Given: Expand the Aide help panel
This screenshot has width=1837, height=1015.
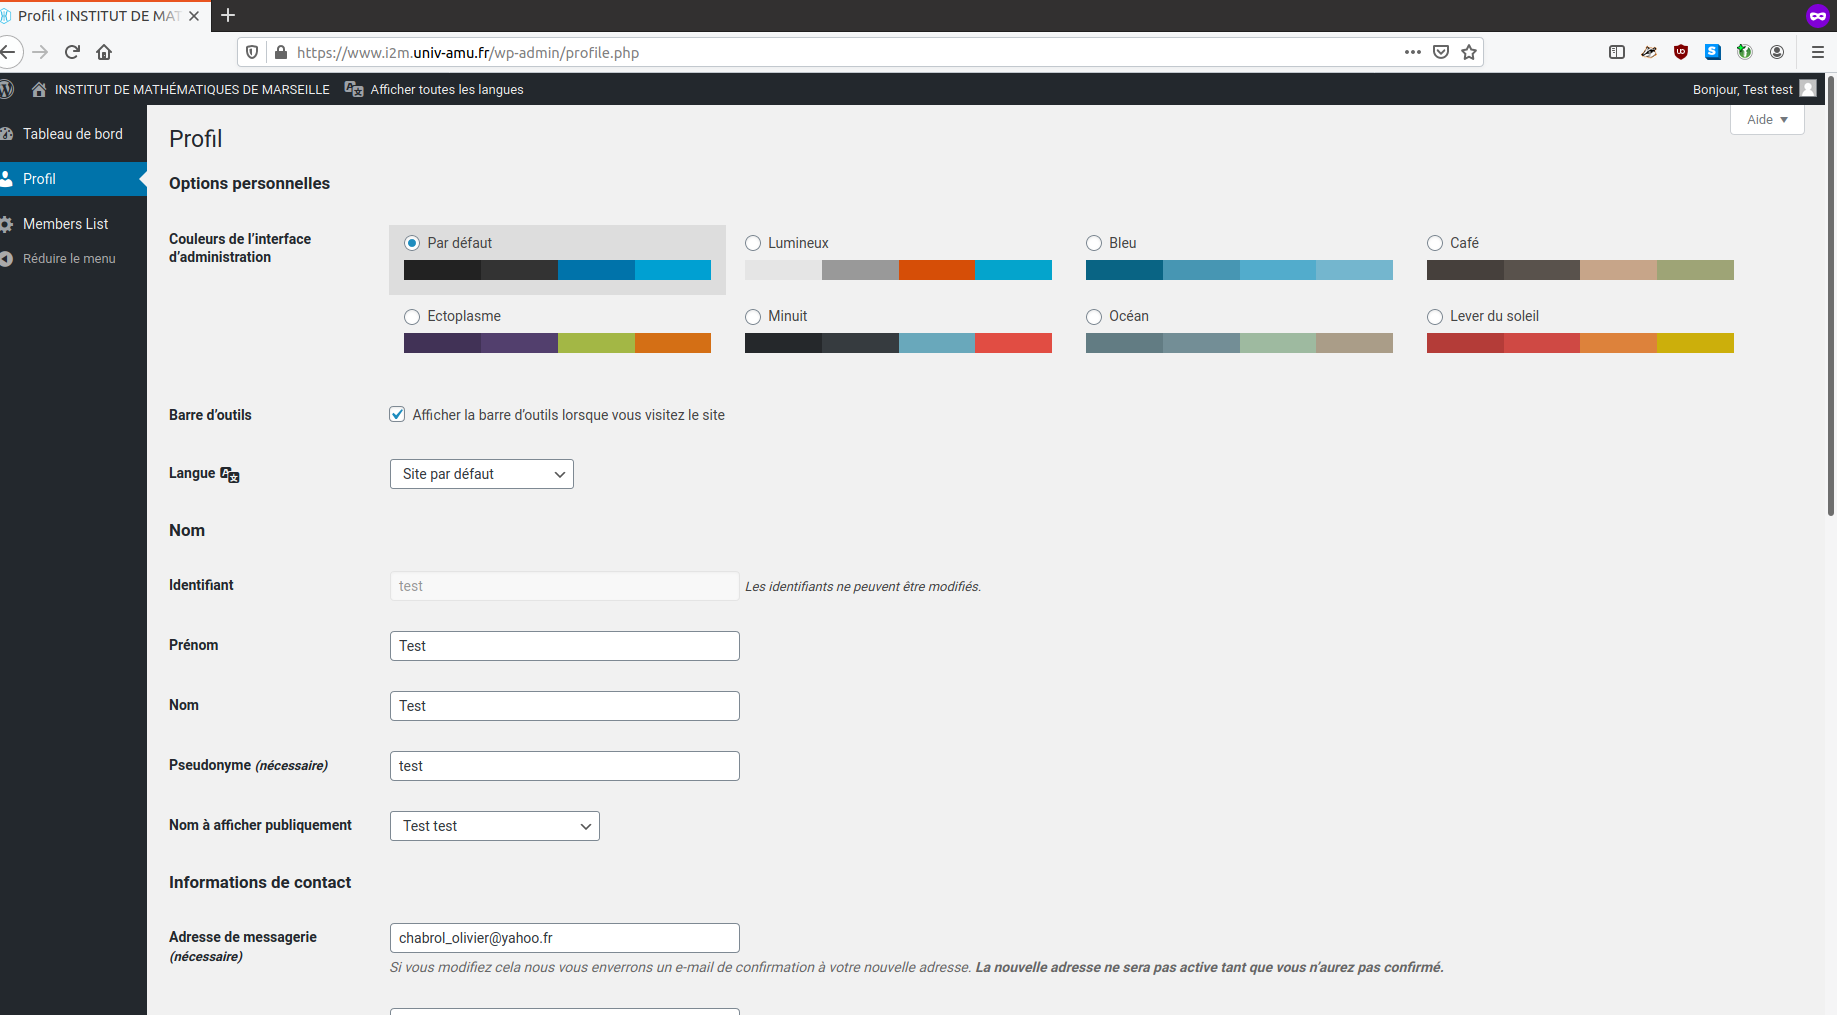Looking at the screenshot, I should click(1767, 119).
